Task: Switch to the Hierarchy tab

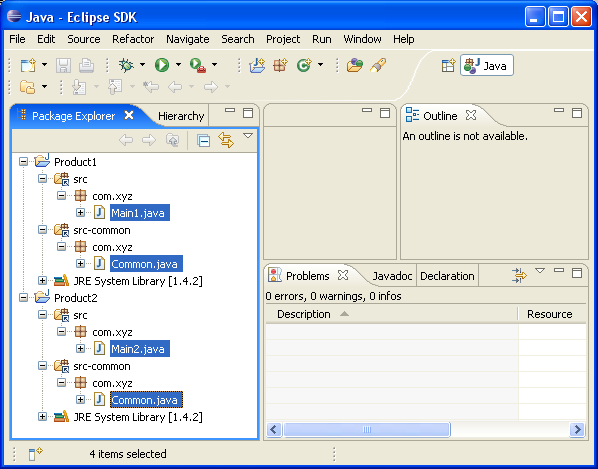Action: tap(181, 116)
